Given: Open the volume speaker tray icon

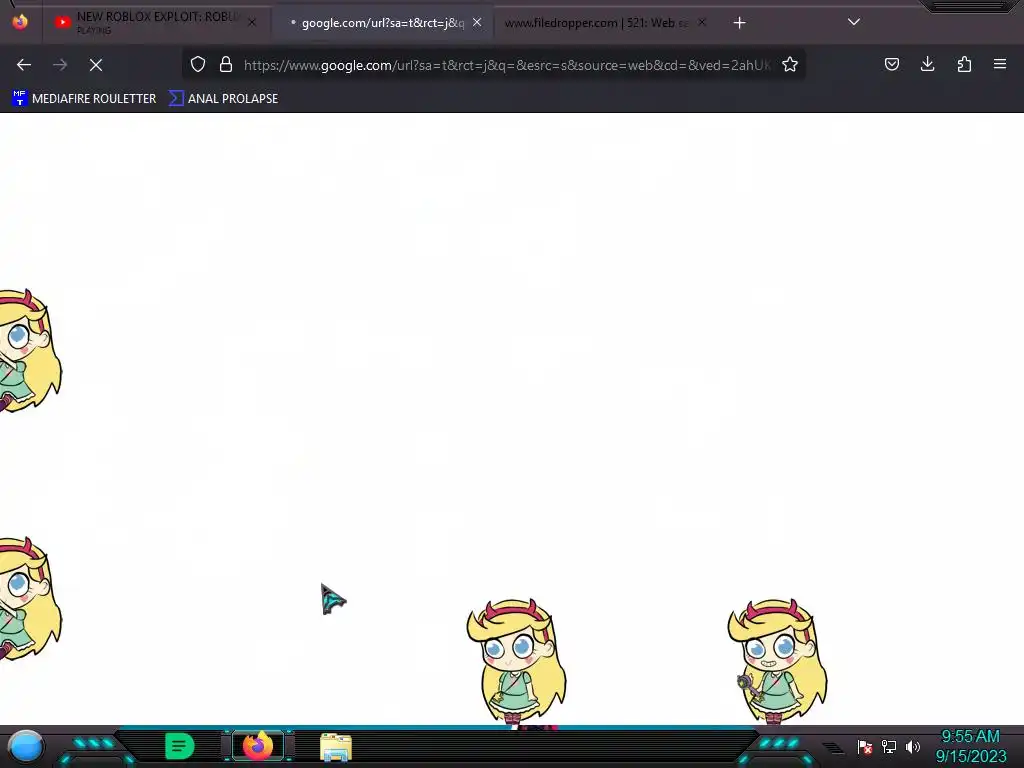Looking at the screenshot, I should [x=912, y=746].
